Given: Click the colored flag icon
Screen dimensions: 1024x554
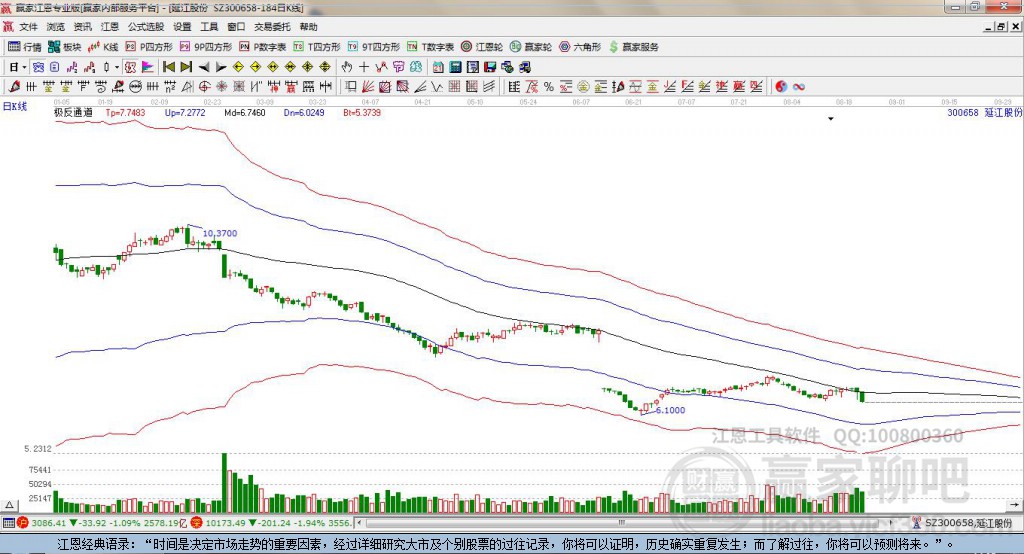Looking at the screenshot, I should click(x=148, y=67).
